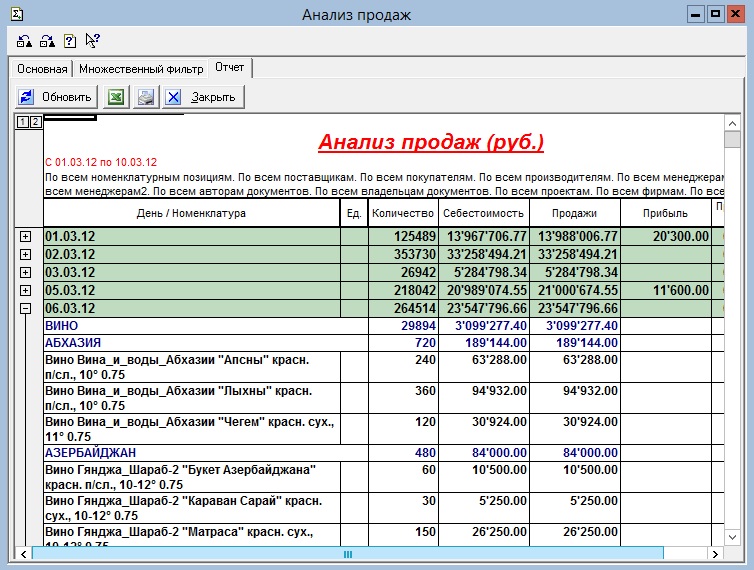The image size is (754, 570).
Task: Click the vertical scrollbar up arrow
Action: 732,124
